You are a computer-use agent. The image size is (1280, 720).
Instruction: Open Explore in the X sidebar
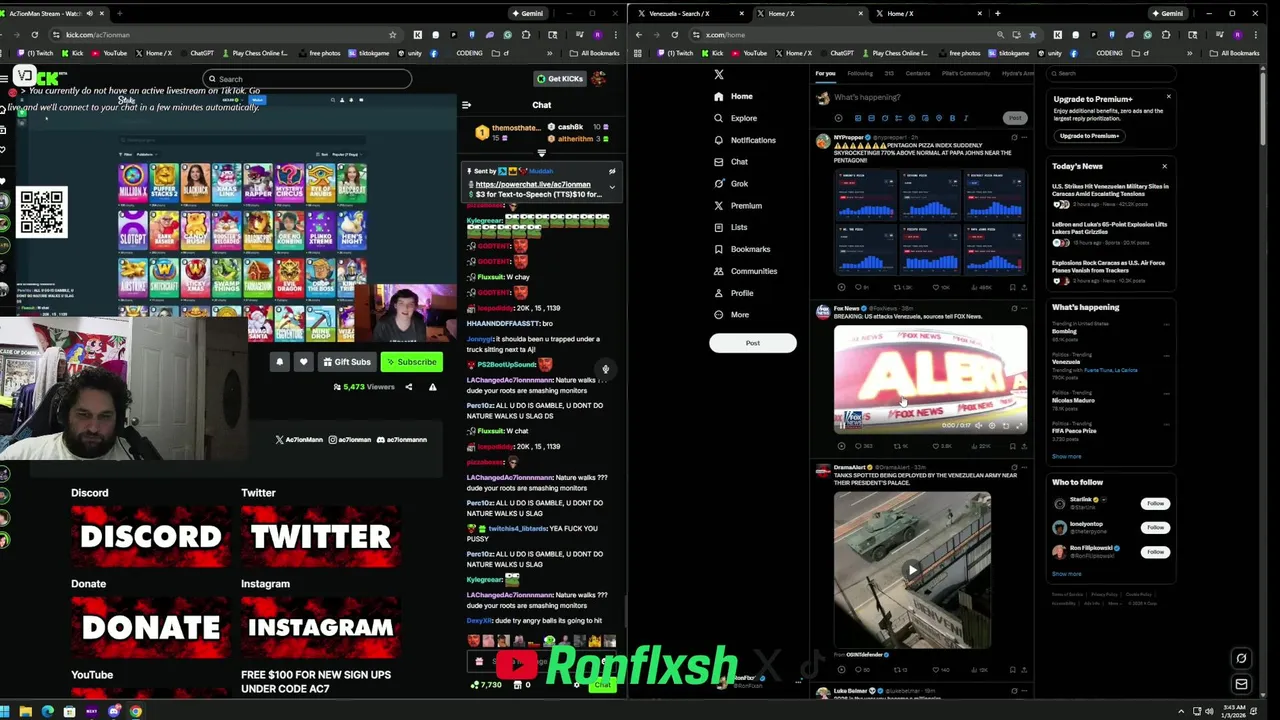point(735,118)
